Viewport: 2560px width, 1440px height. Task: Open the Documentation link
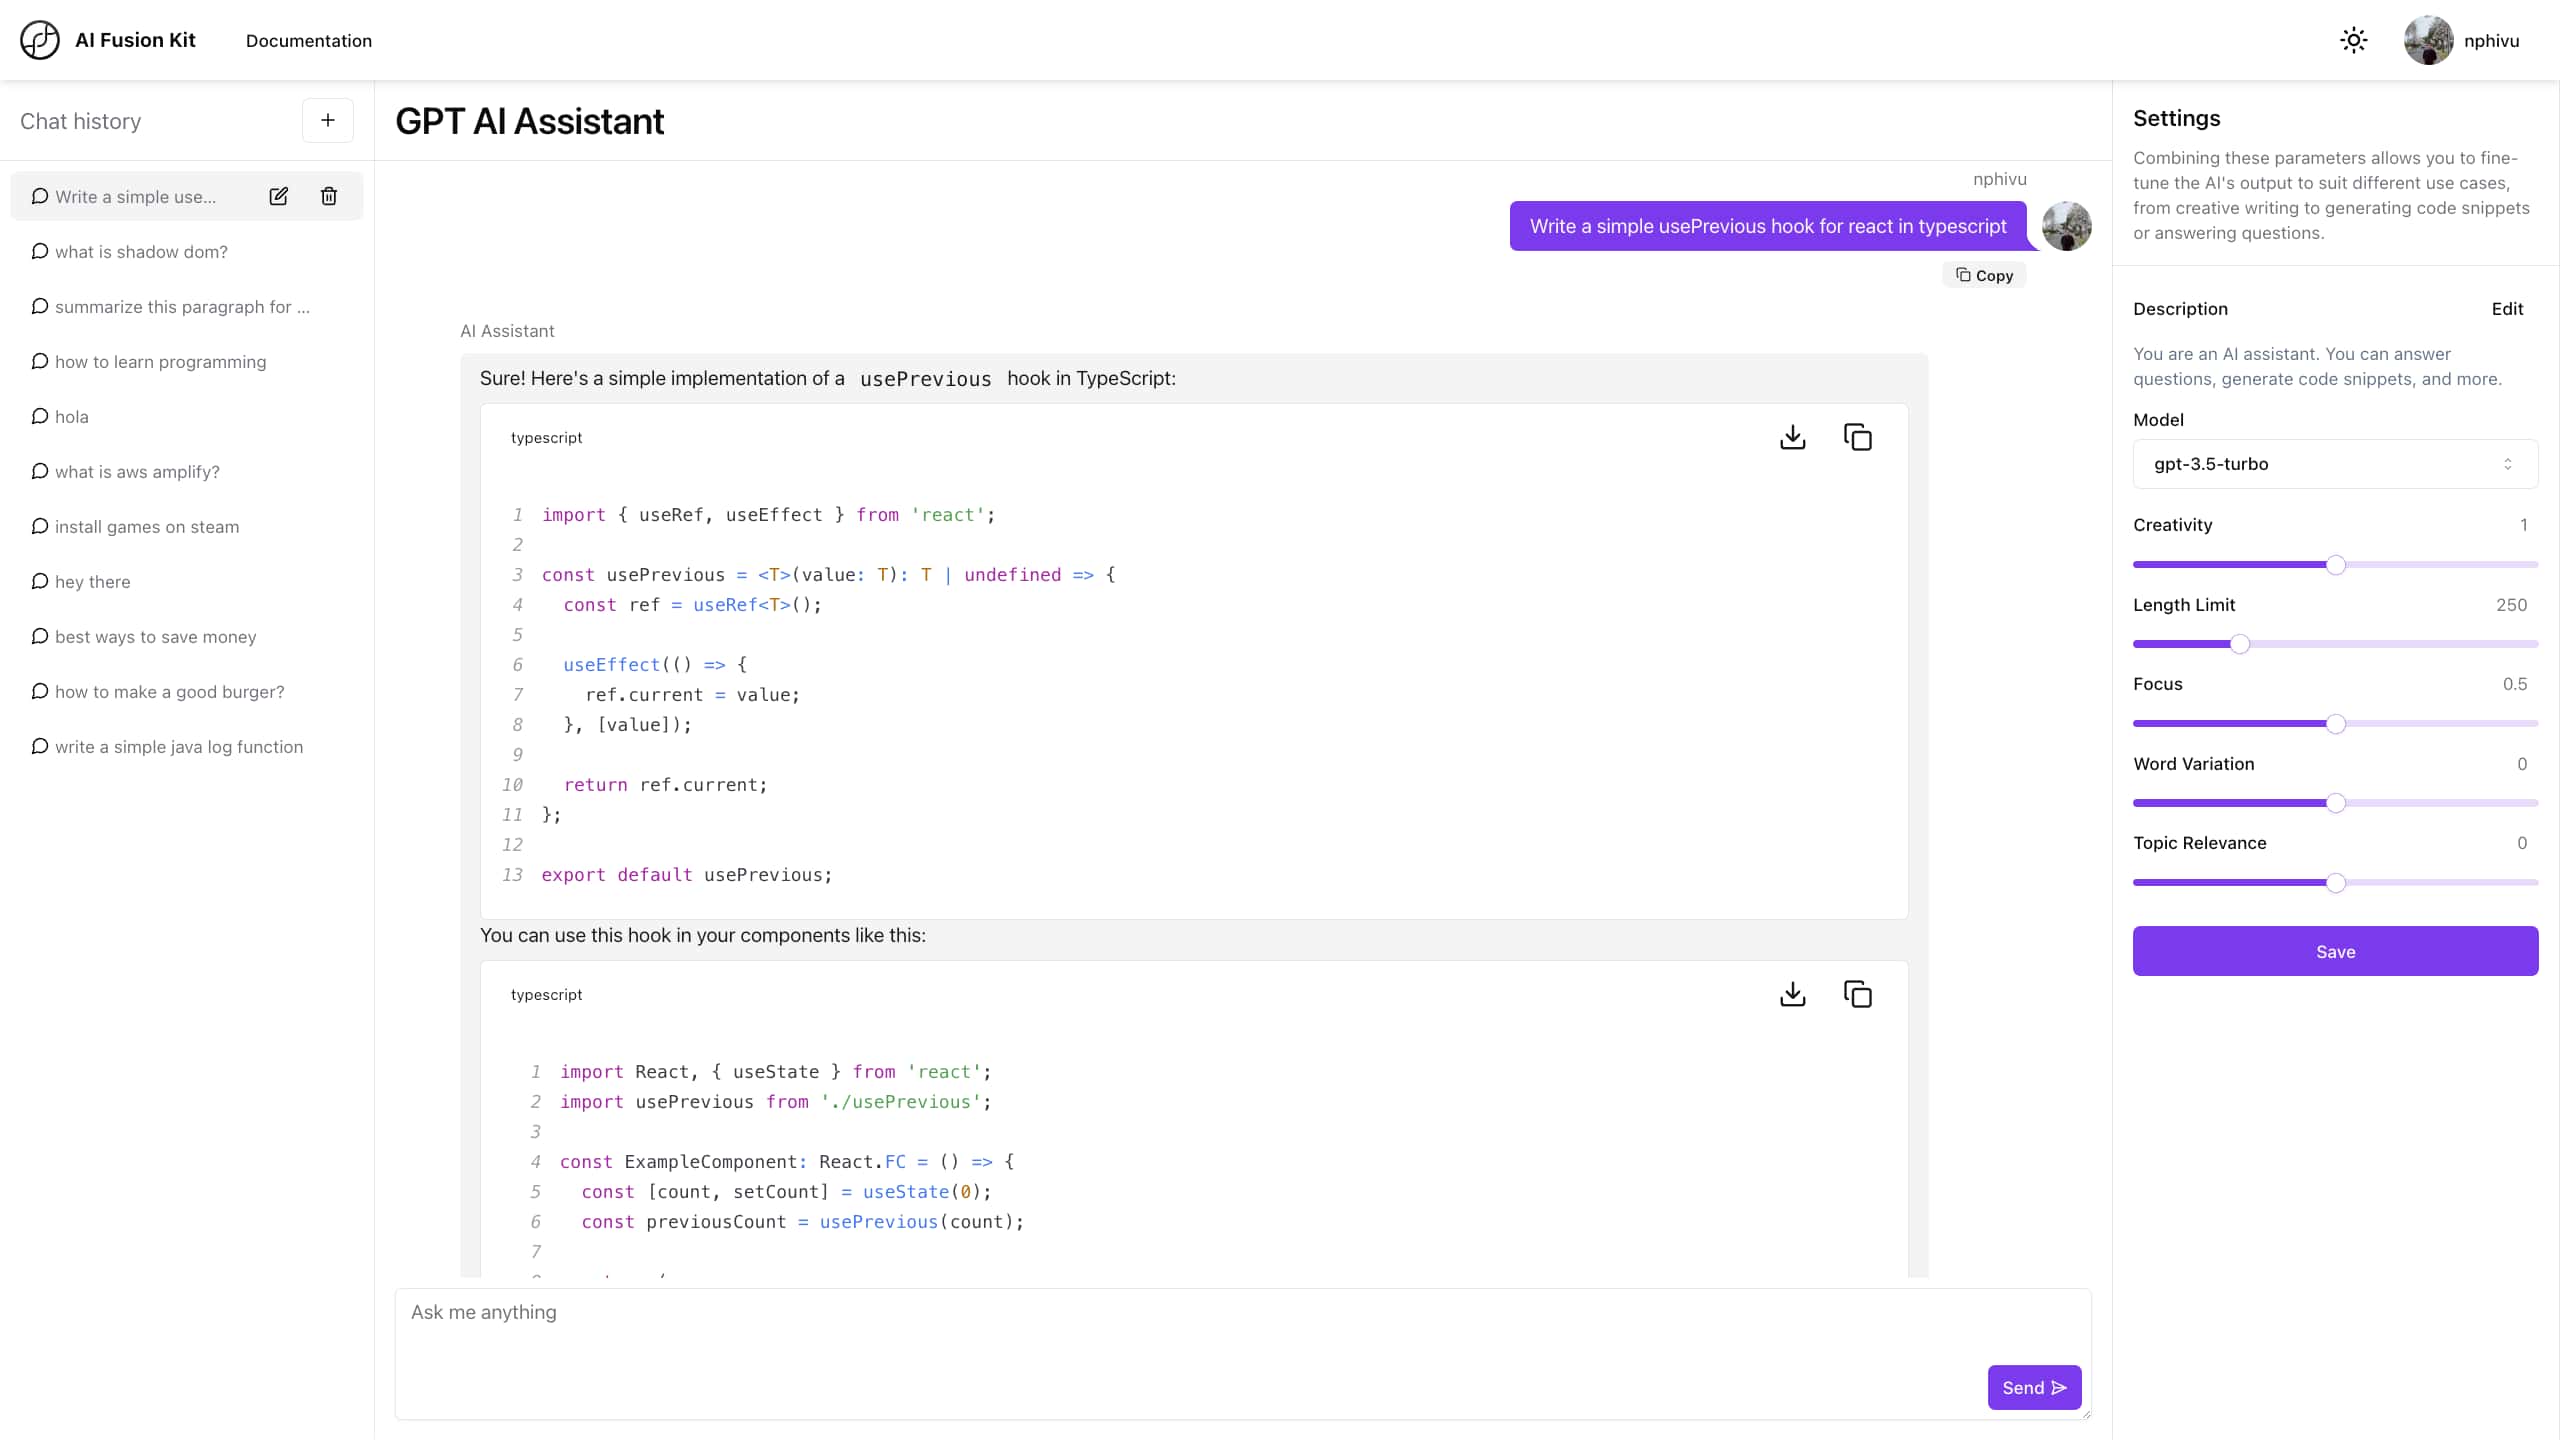pyautogui.click(x=309, y=41)
